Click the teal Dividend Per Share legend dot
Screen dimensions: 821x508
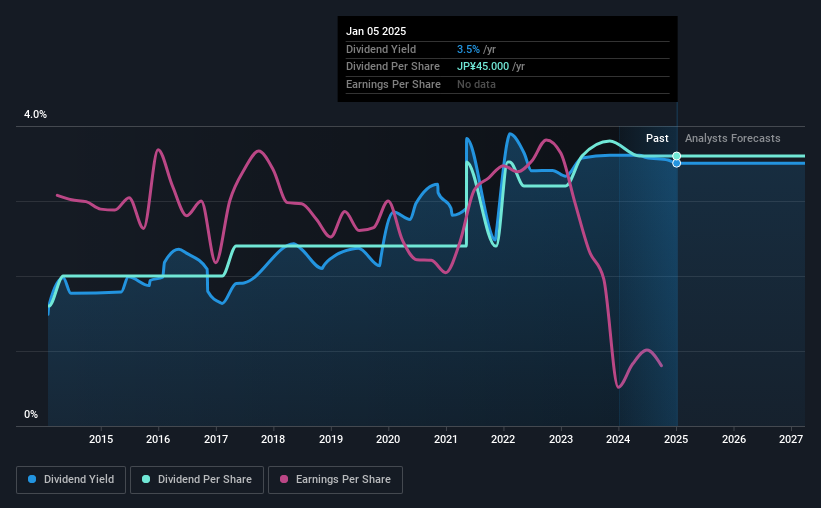click(x=146, y=479)
